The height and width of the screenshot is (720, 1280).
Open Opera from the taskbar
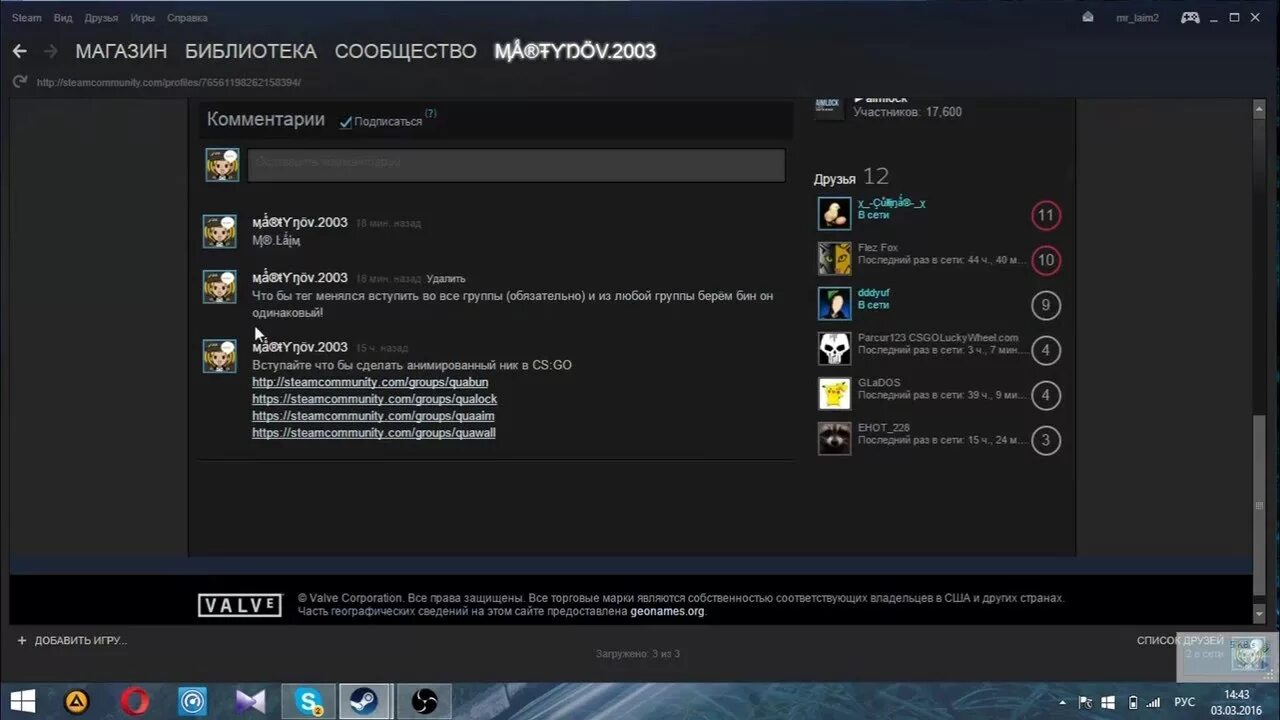[x=135, y=701]
